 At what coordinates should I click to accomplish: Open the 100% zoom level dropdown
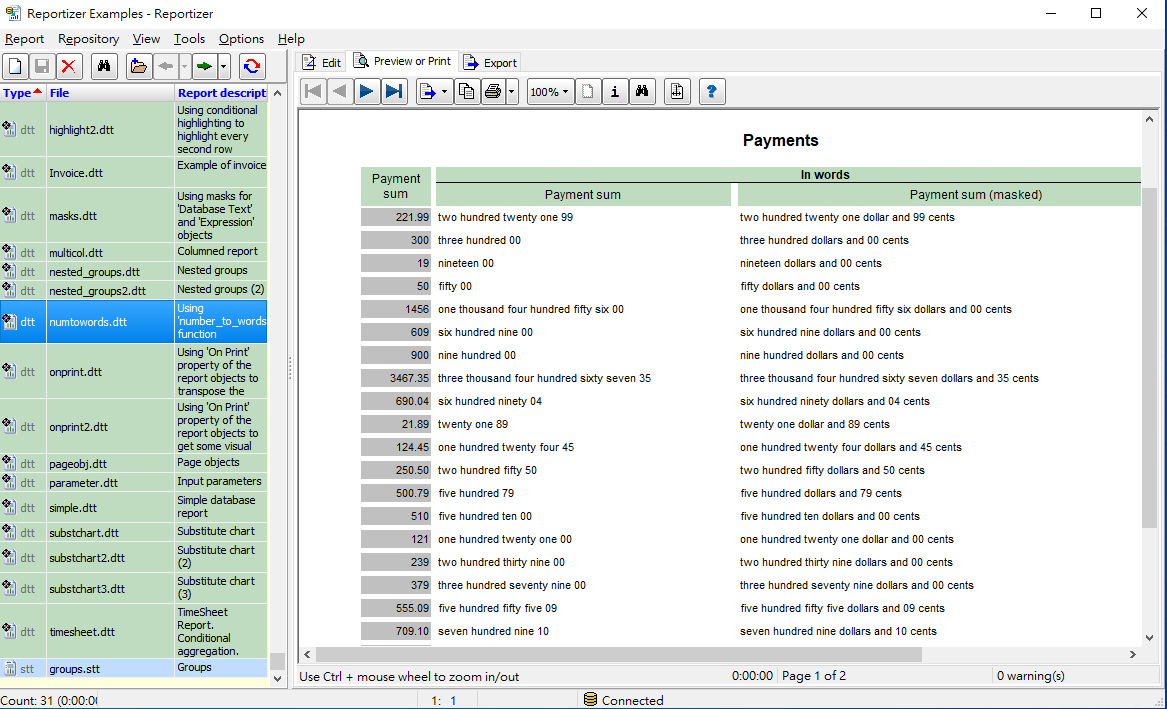click(549, 92)
